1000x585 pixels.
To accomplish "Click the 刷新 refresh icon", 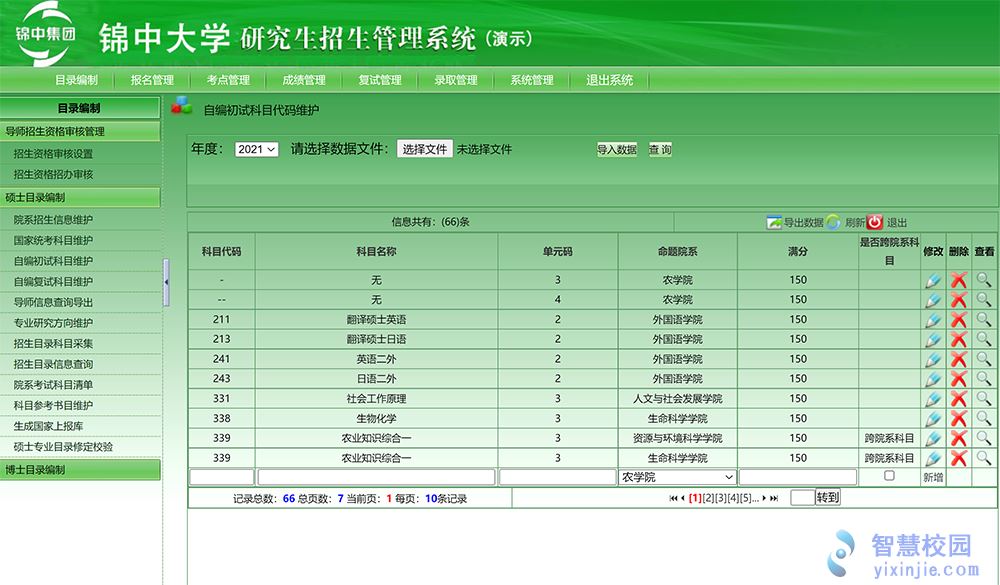I will (x=831, y=222).
